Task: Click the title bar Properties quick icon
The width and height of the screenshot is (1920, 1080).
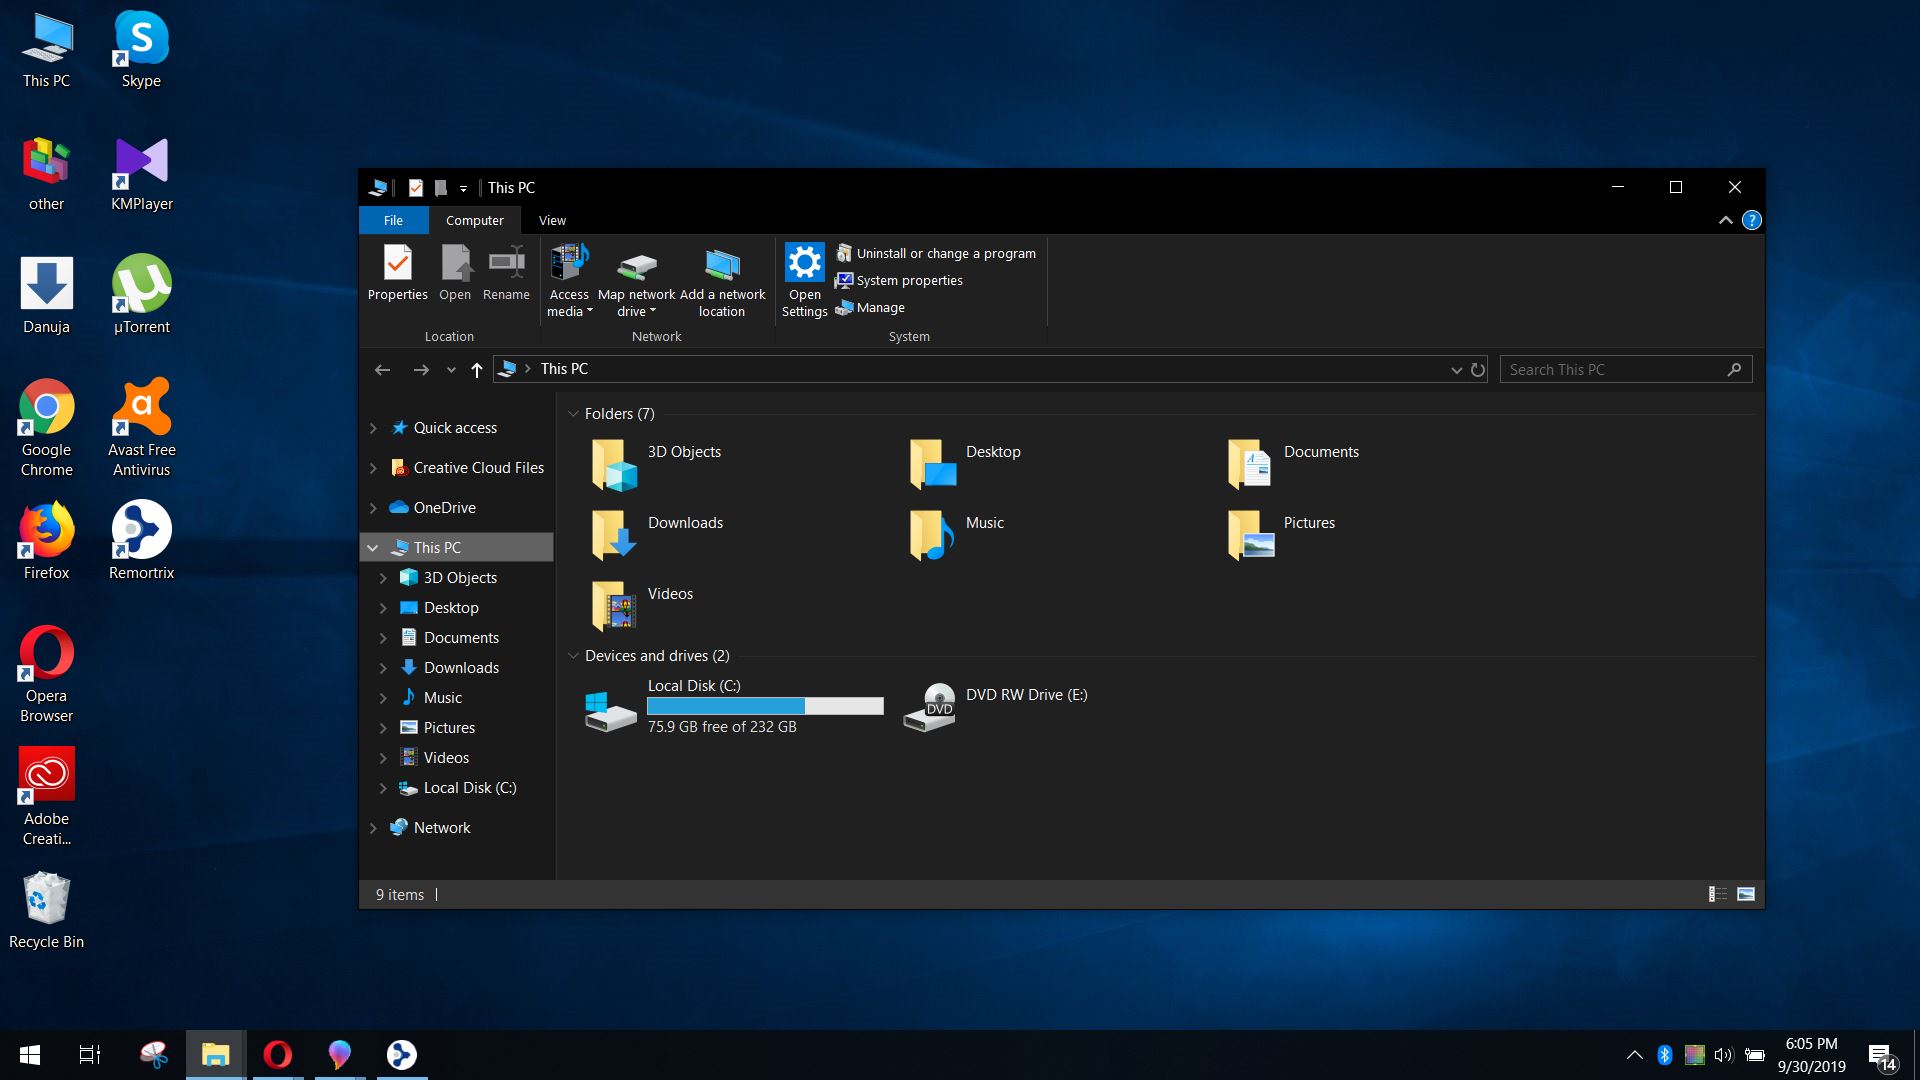Action: pyautogui.click(x=416, y=188)
